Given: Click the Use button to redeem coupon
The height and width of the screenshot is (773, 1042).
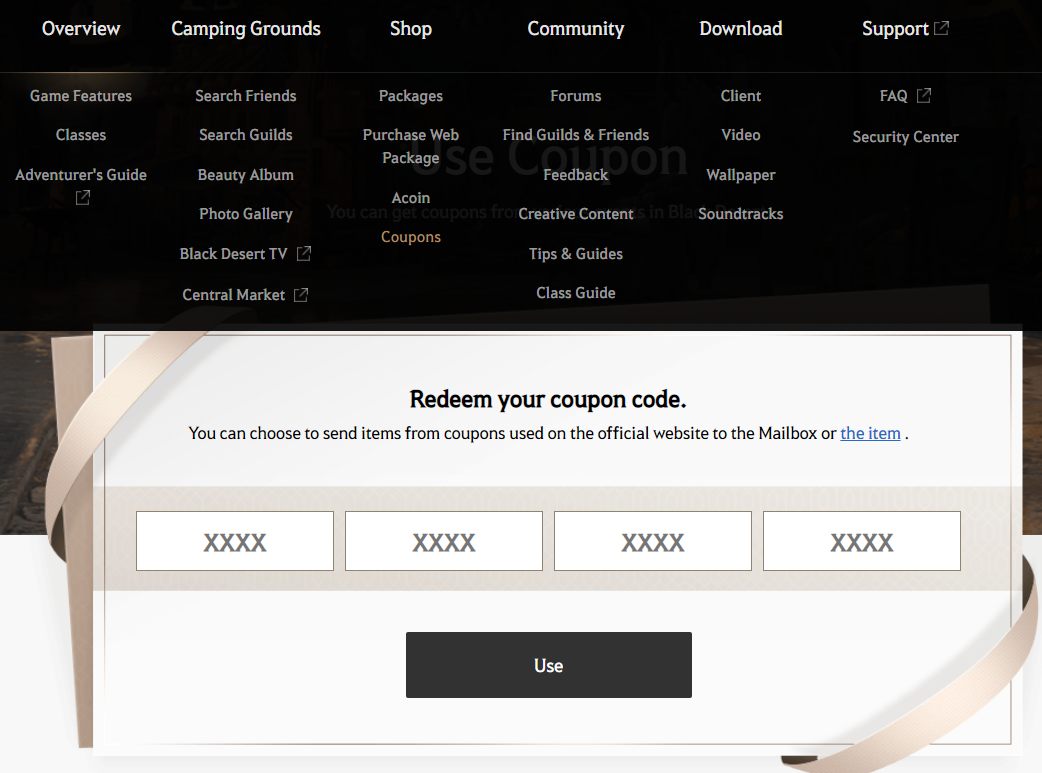Looking at the screenshot, I should (549, 665).
